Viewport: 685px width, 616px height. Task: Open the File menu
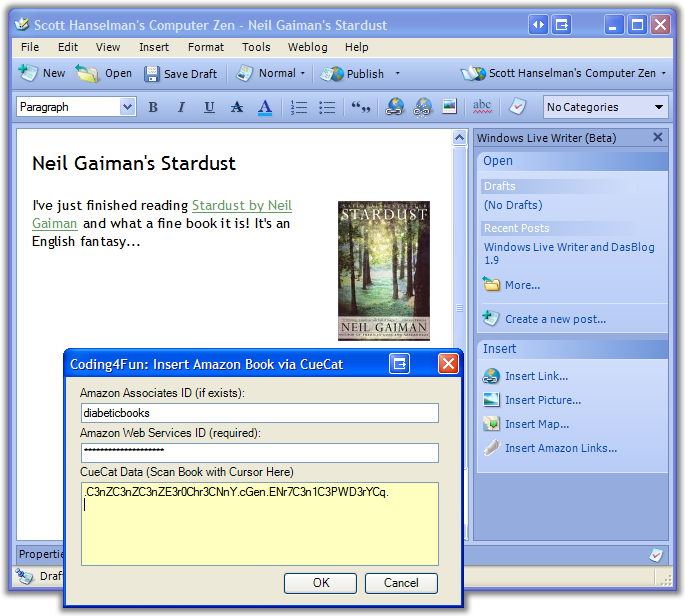click(x=30, y=47)
